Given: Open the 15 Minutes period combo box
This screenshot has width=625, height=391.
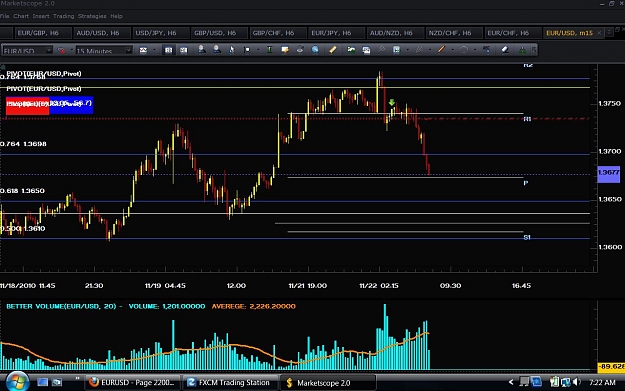Looking at the screenshot, I should pos(104,50).
